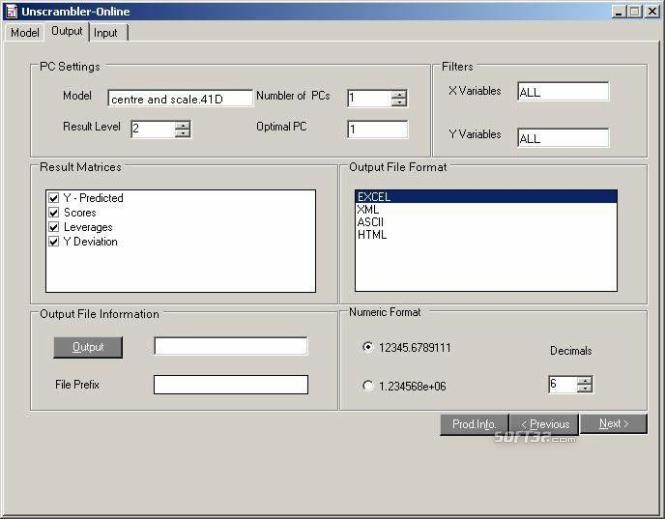
Task: Pick ASCII in the format list
Action: click(486, 222)
